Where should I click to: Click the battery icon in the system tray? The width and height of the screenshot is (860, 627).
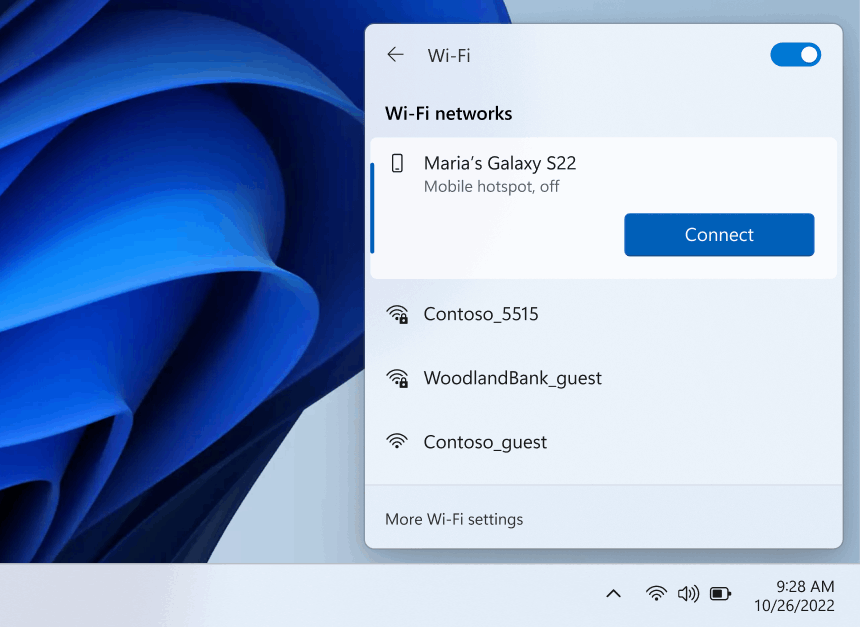pyautogui.click(x=720, y=592)
